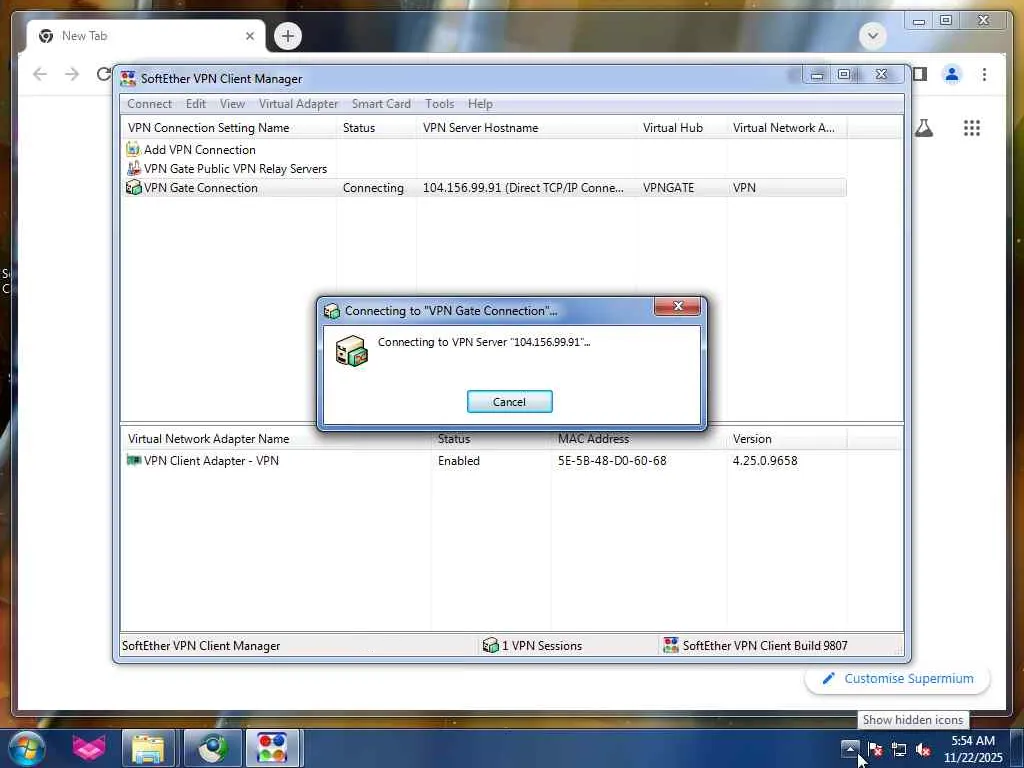This screenshot has width=1024, height=768.
Task: Open the labs flask icon on New Tab
Action: coord(923,128)
